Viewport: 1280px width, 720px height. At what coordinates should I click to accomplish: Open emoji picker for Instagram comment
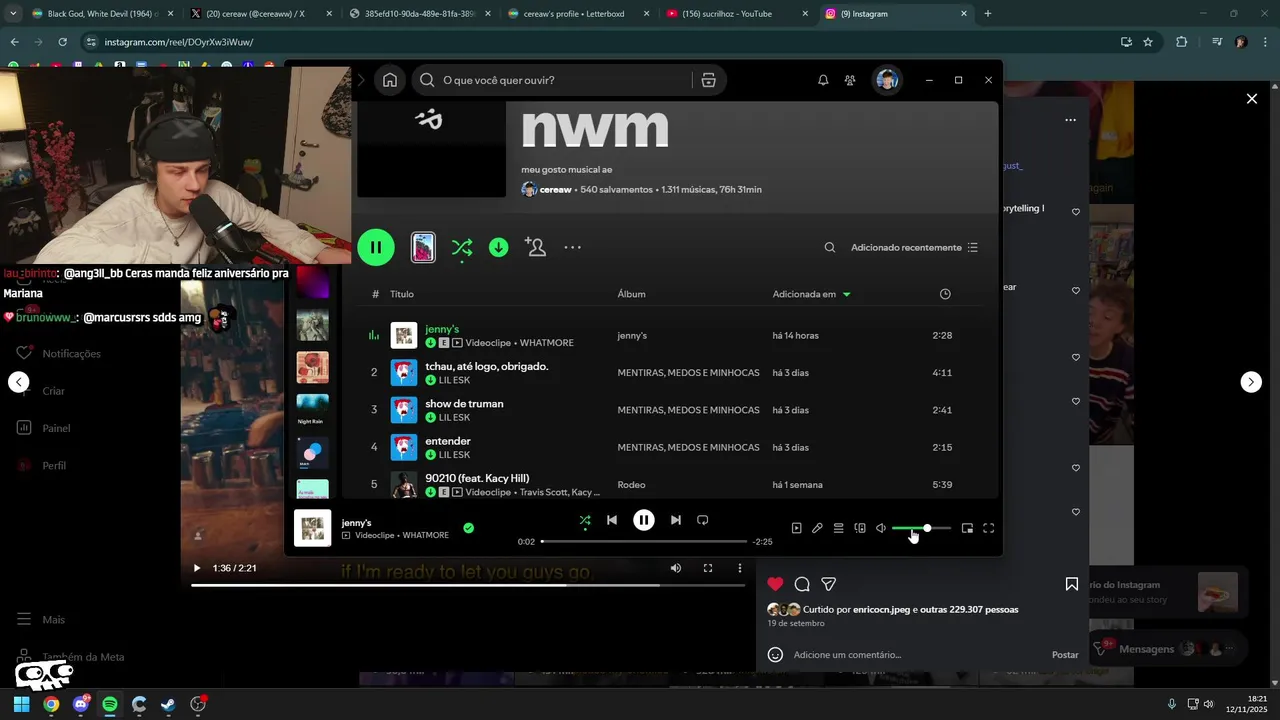tap(775, 655)
